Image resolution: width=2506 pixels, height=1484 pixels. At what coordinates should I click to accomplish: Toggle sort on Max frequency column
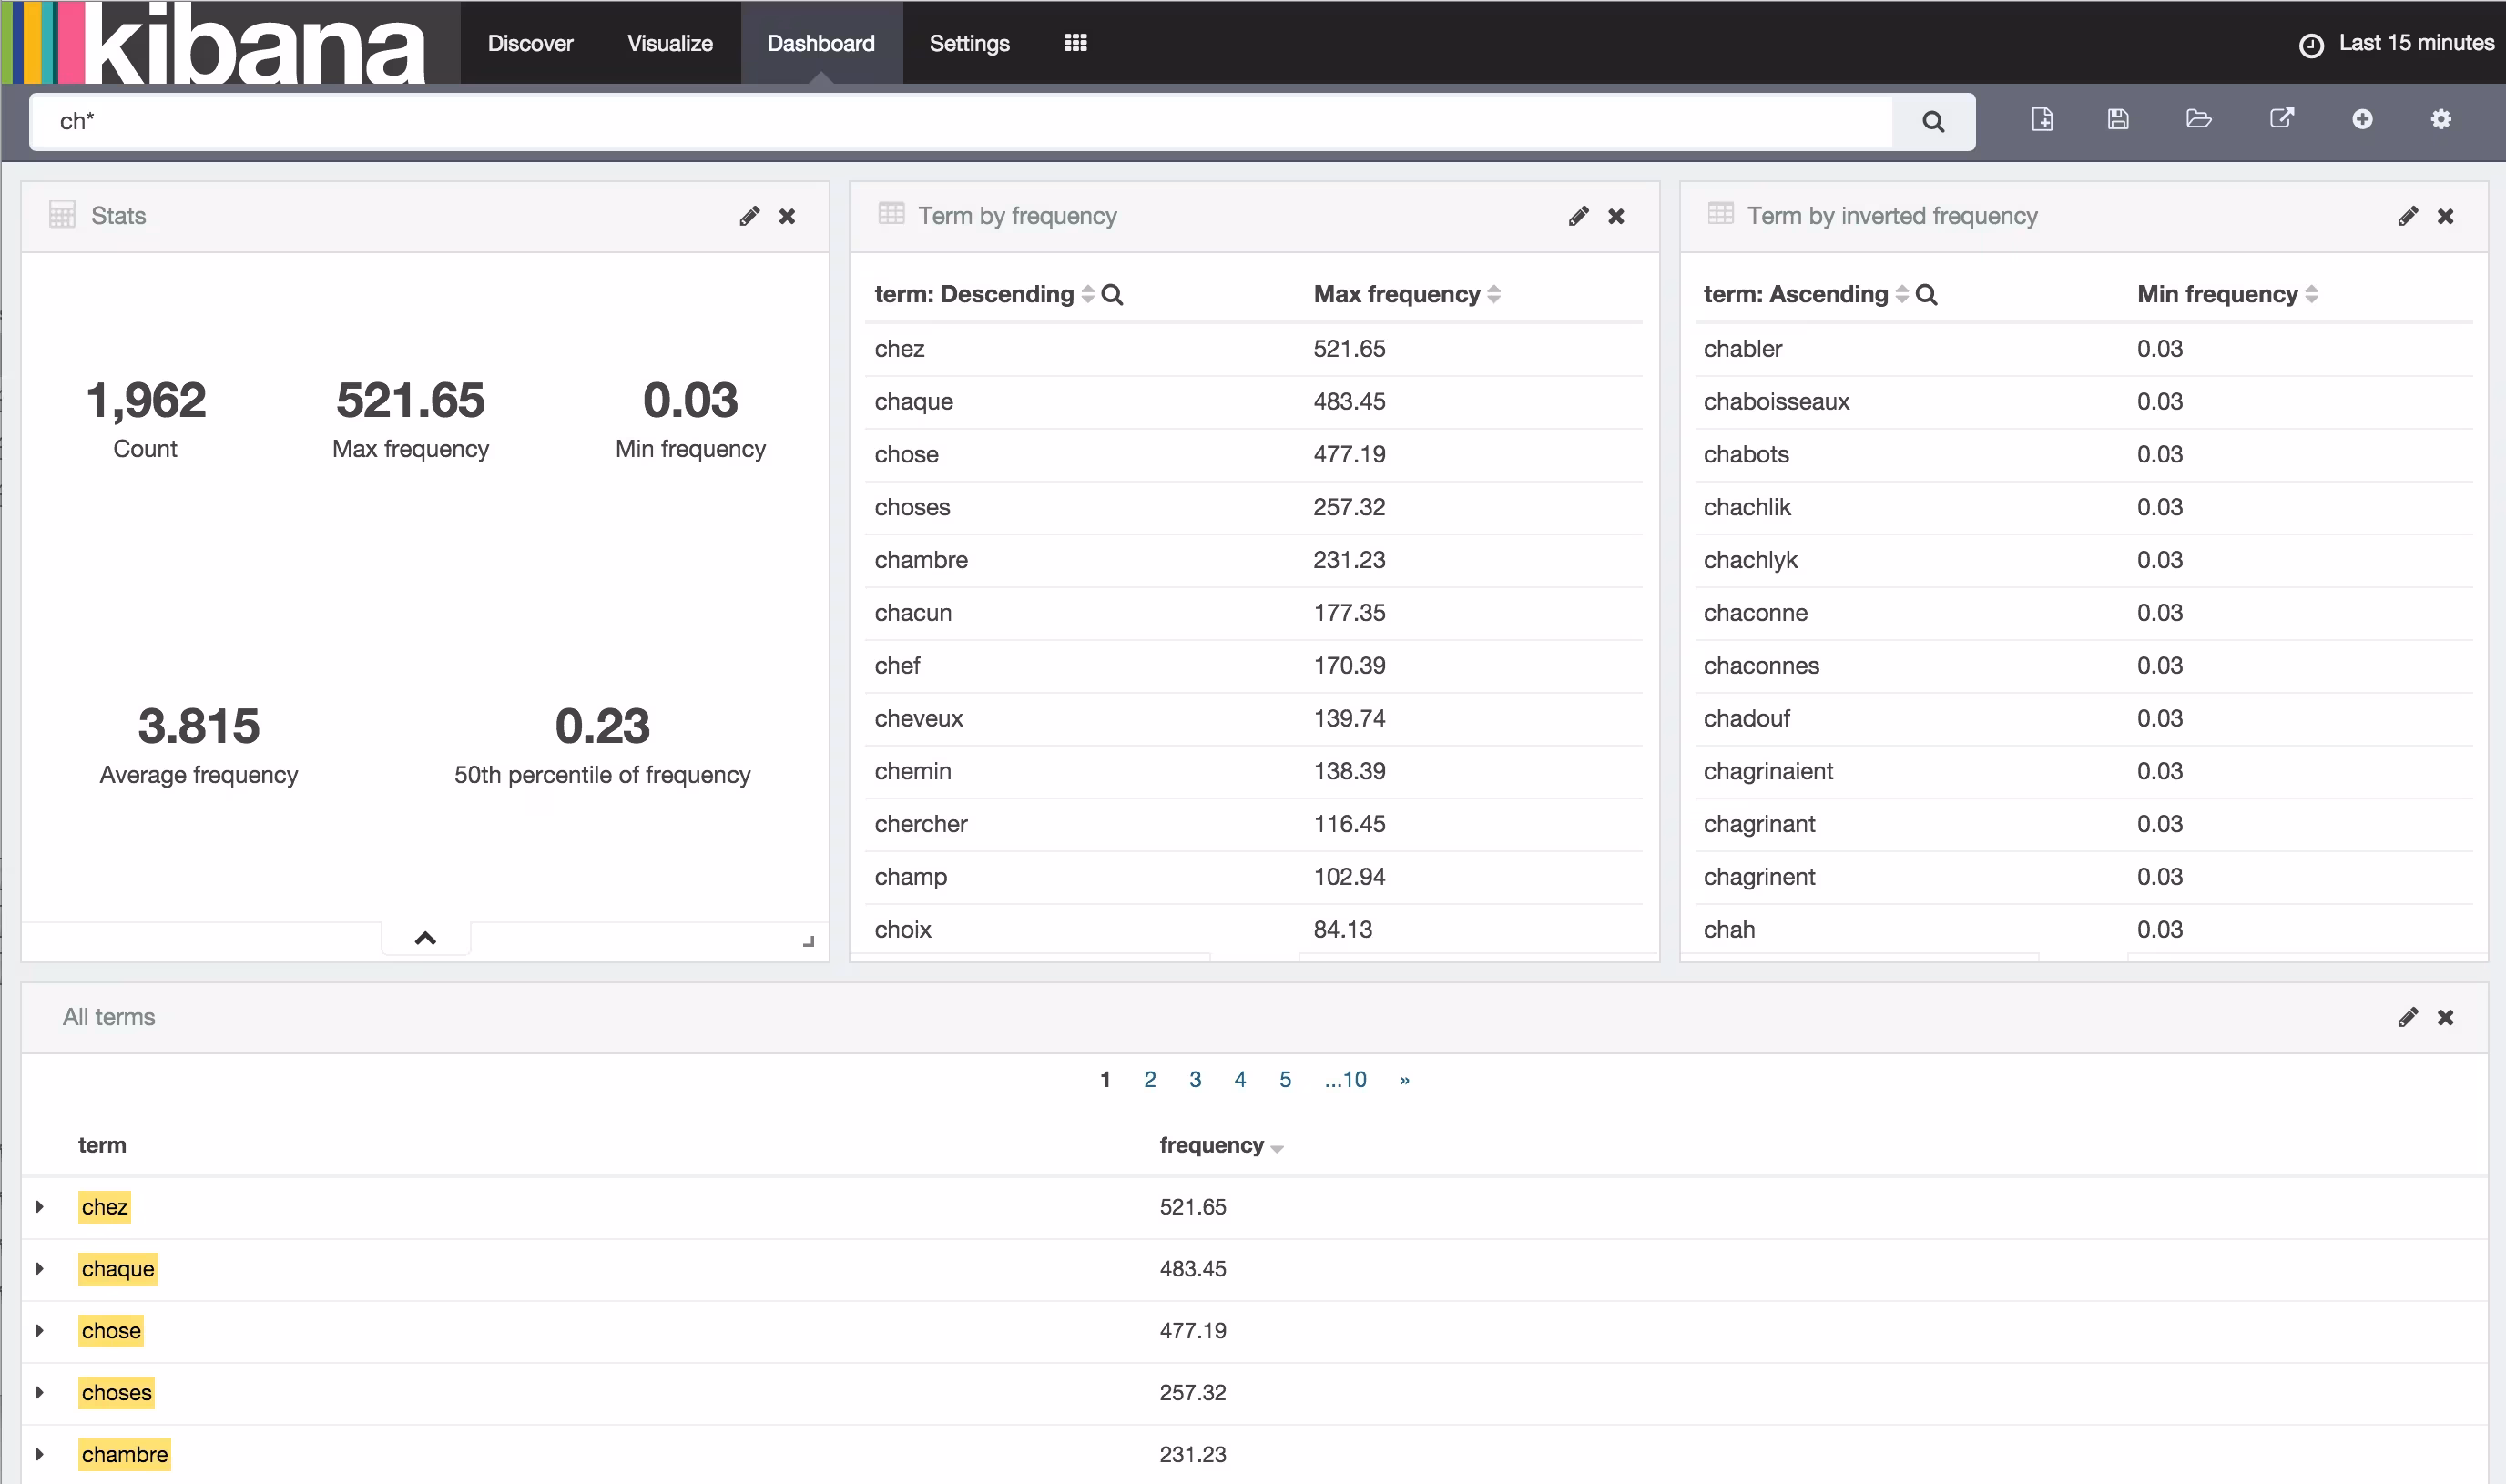[1494, 294]
